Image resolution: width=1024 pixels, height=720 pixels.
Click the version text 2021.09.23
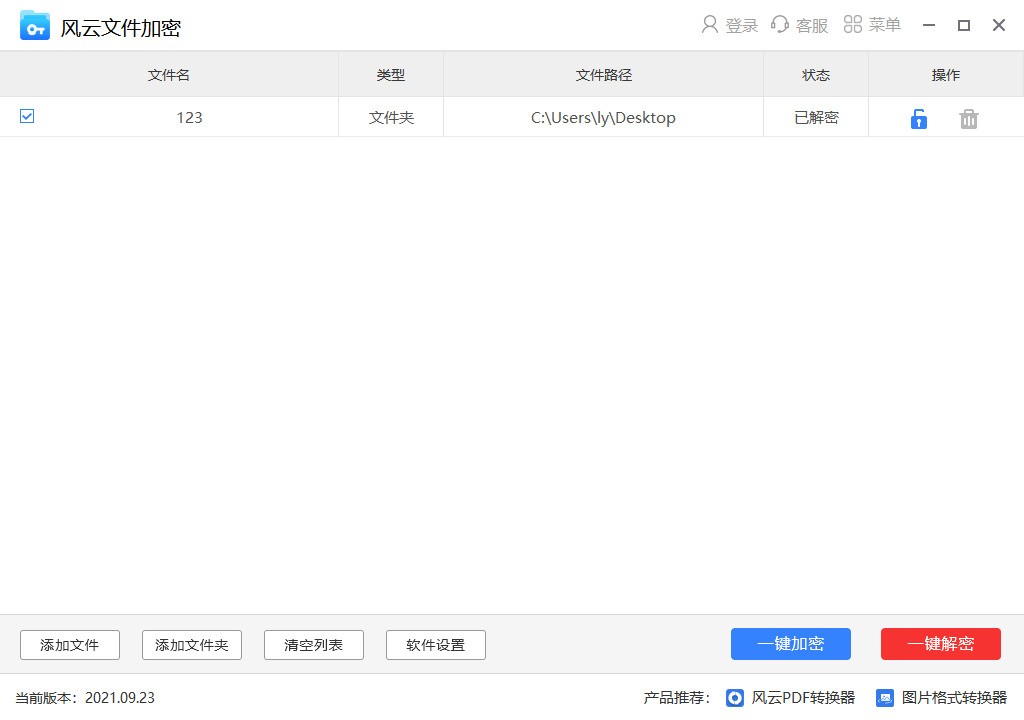(x=120, y=698)
